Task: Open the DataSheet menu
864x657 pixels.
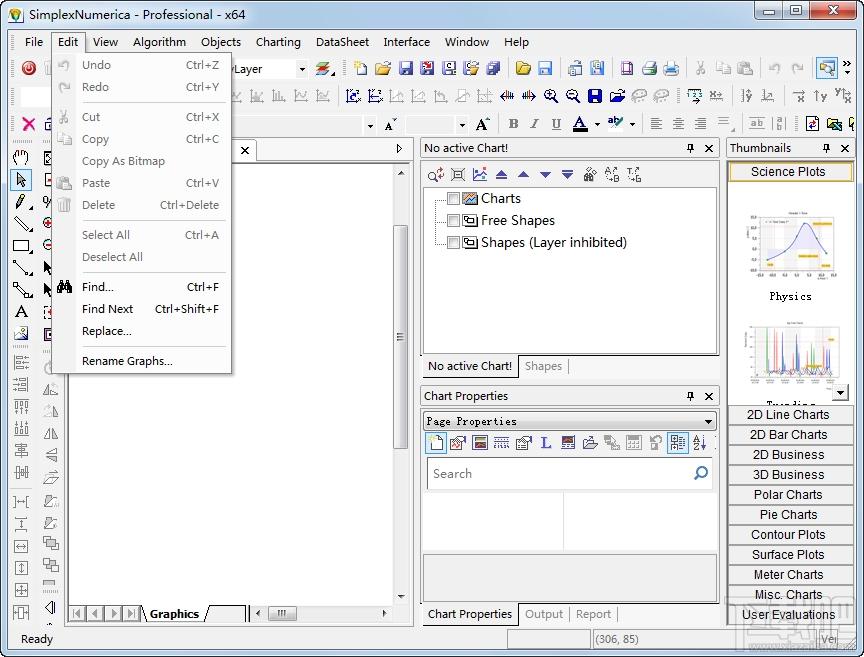Action: [x=342, y=42]
